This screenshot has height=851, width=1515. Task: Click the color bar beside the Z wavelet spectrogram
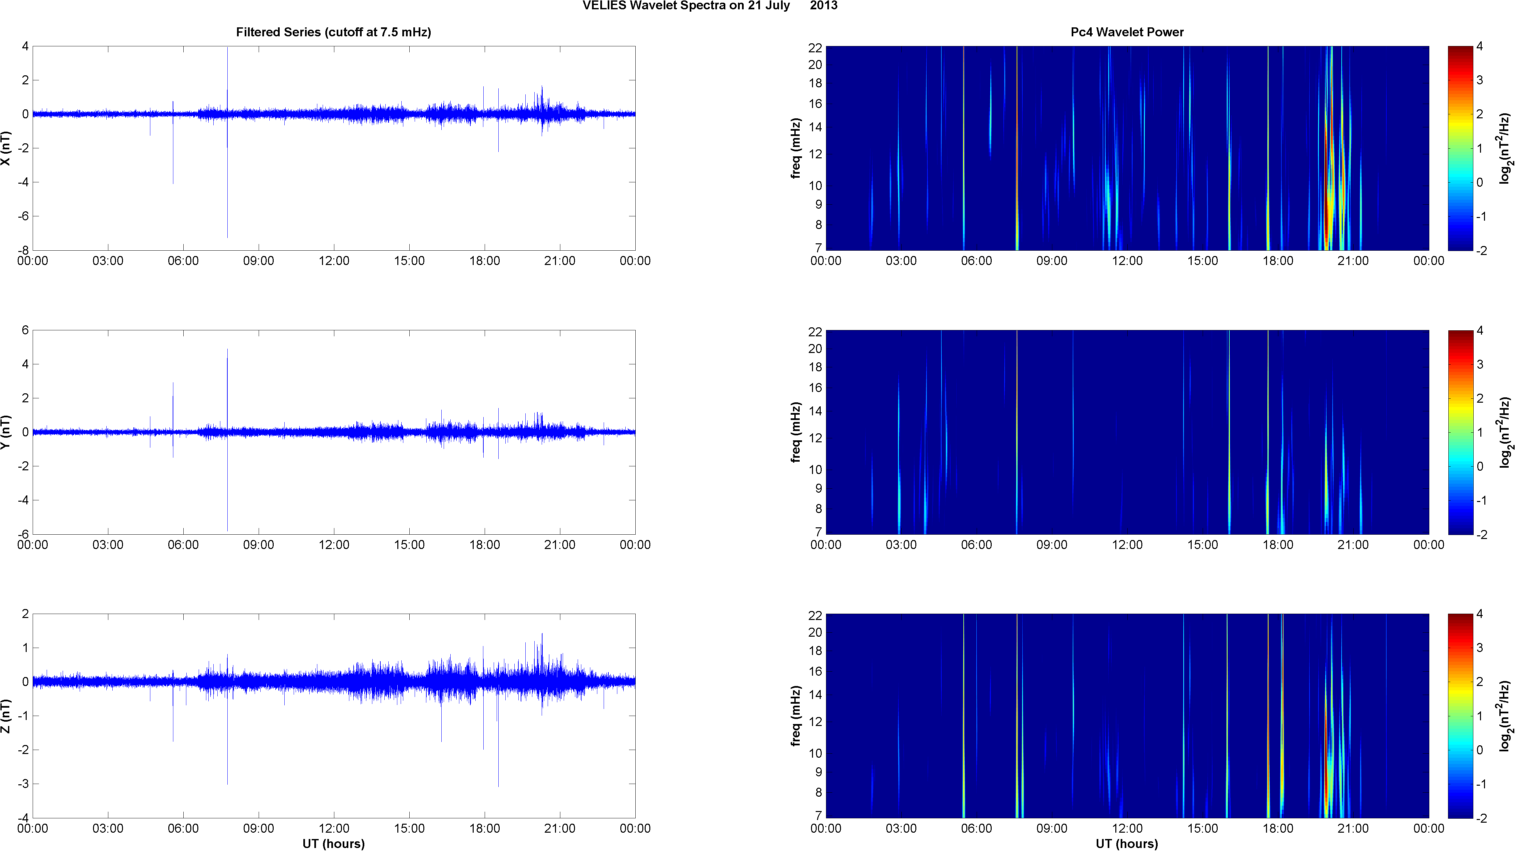(1460, 716)
